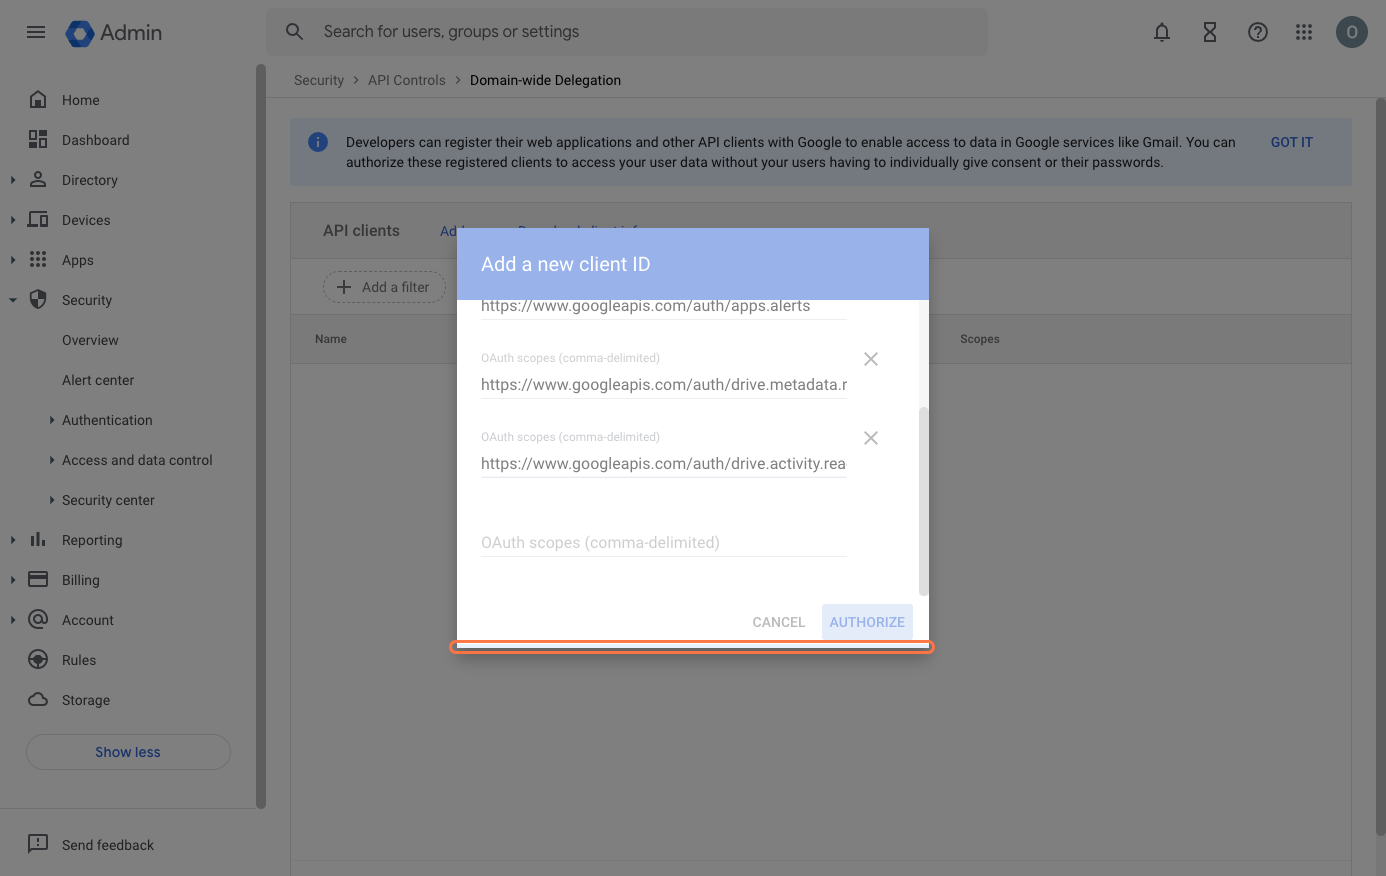Expand the Authentication submenu

point(52,420)
